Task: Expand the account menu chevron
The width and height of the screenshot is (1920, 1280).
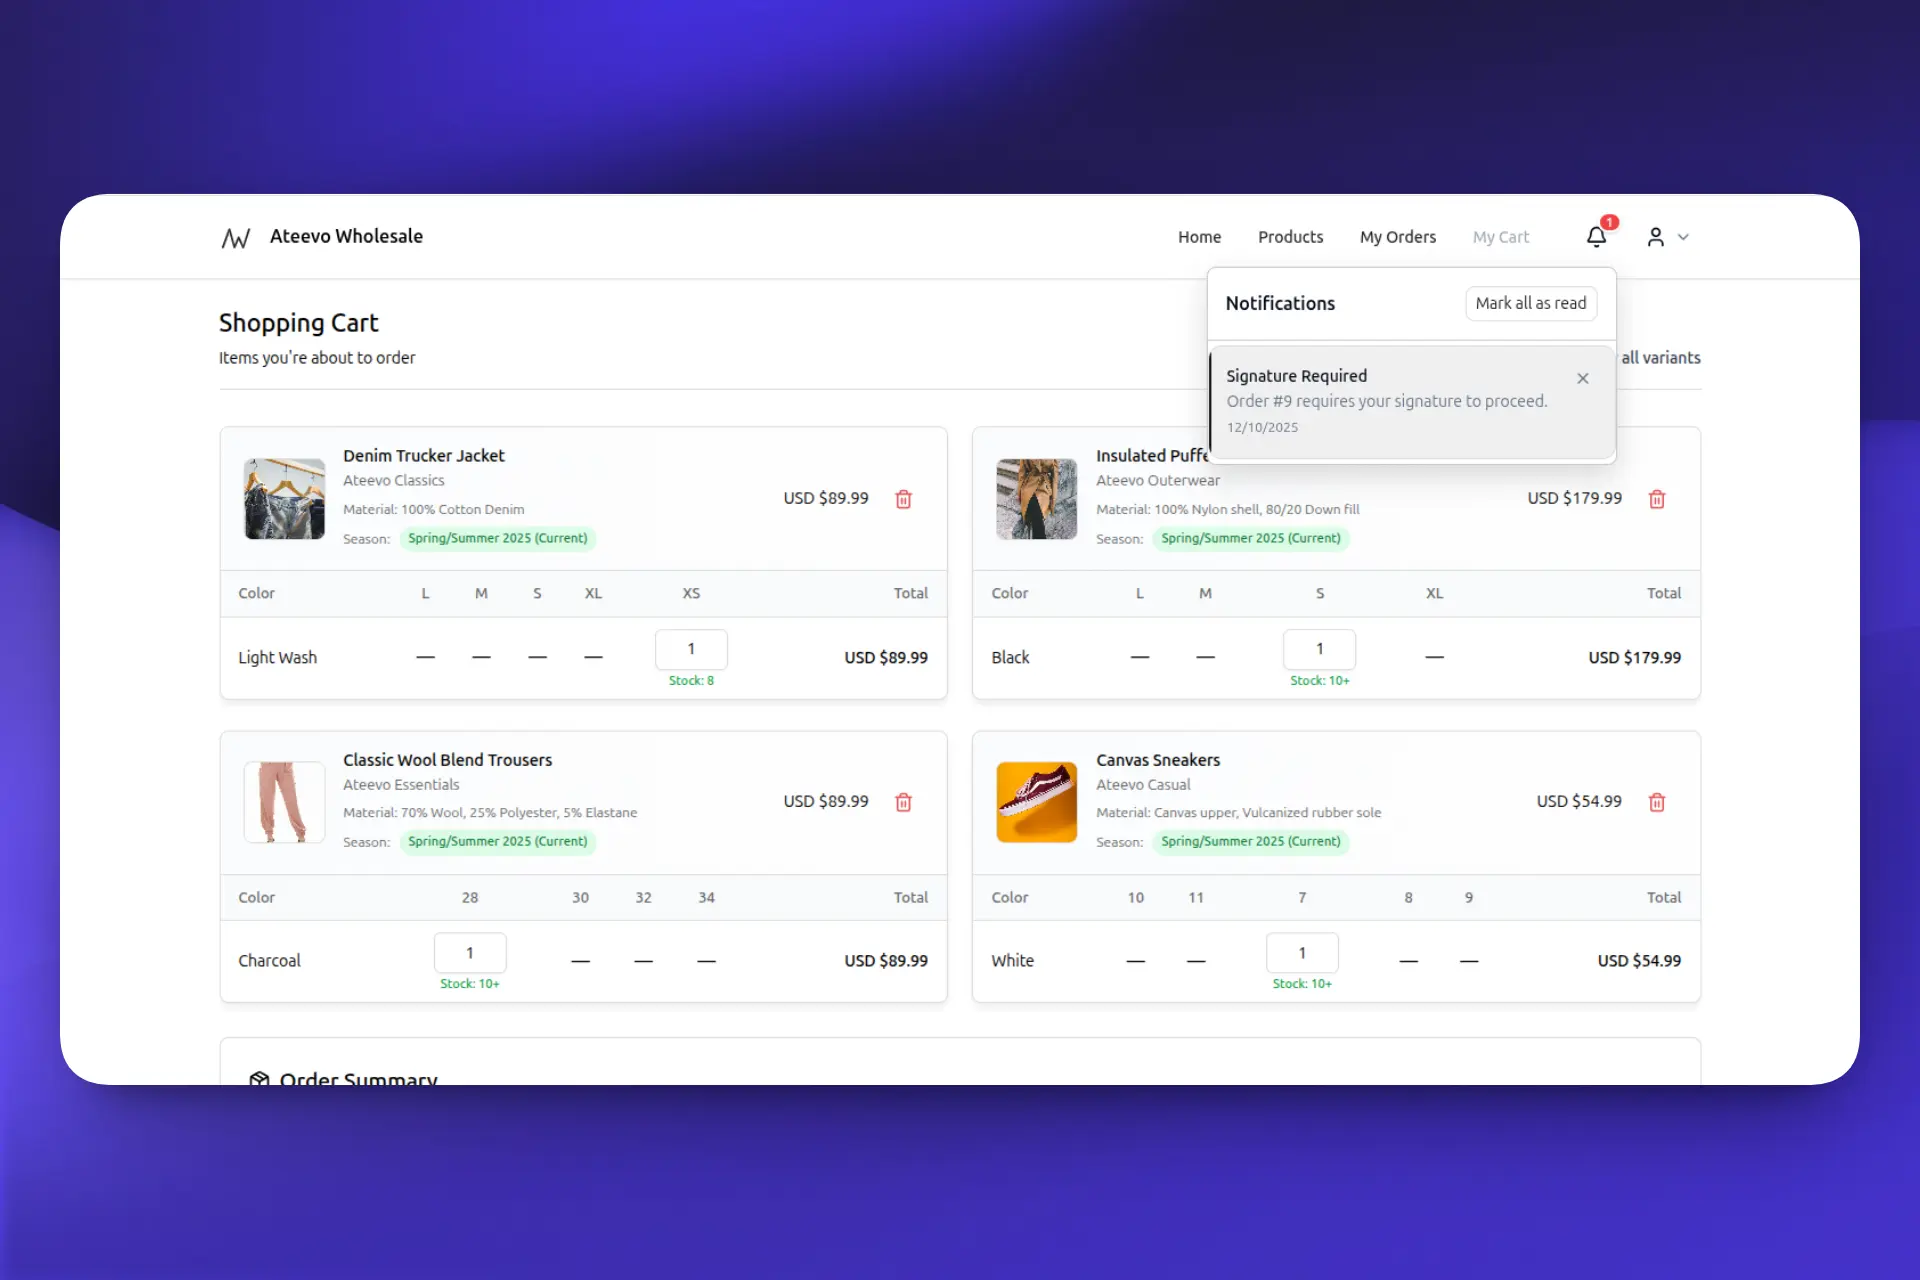Action: [1683, 237]
